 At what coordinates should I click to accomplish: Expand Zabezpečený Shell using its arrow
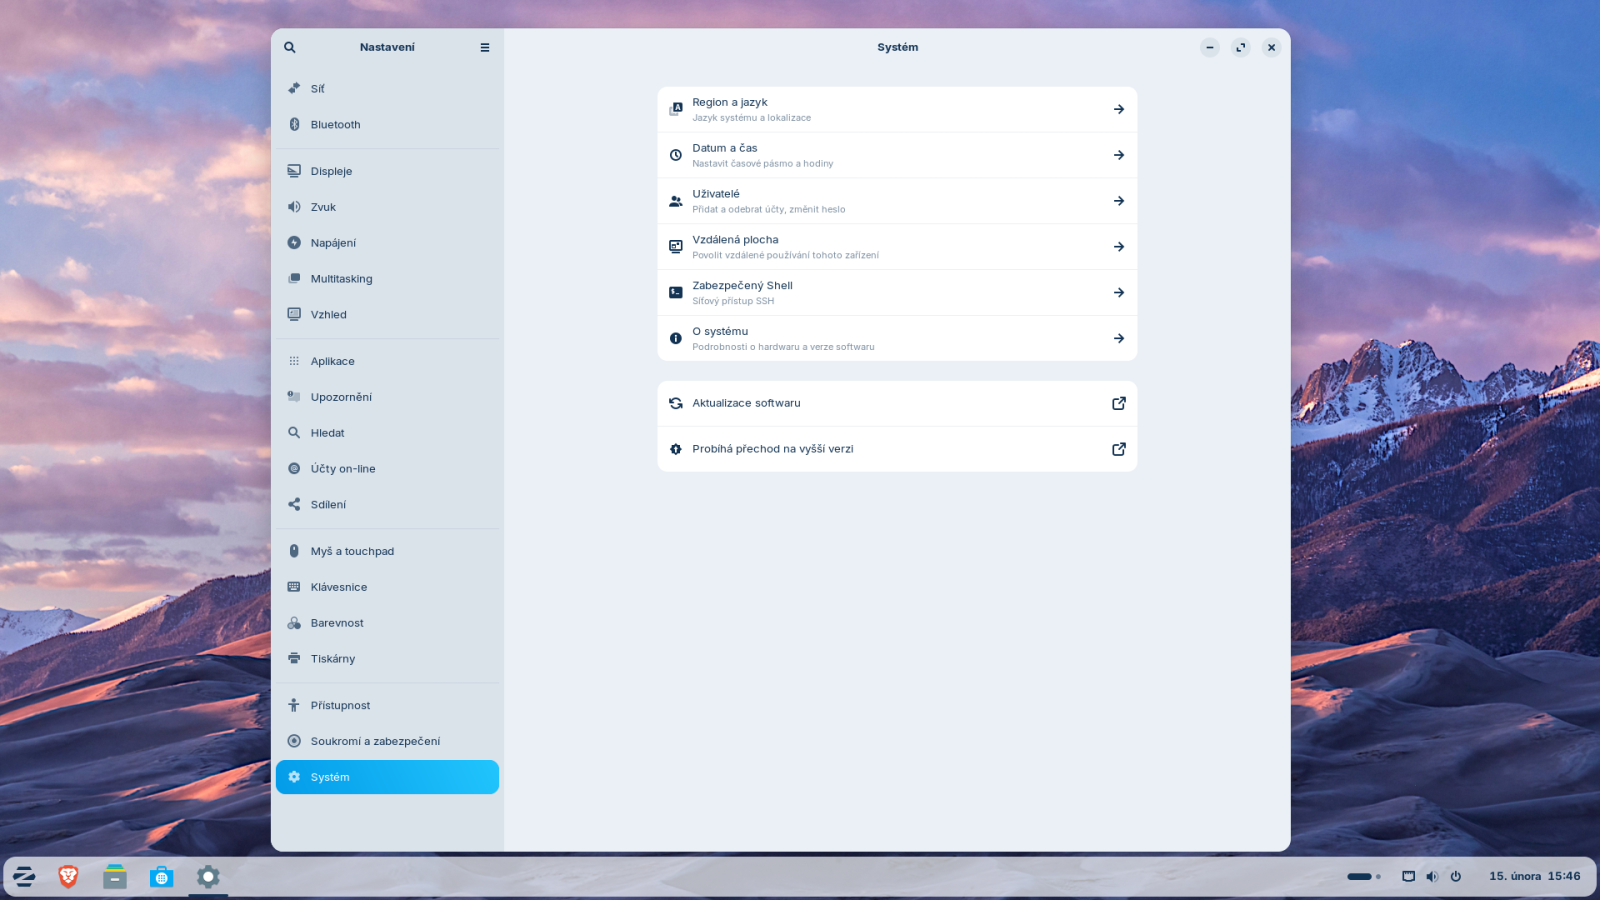point(1119,293)
